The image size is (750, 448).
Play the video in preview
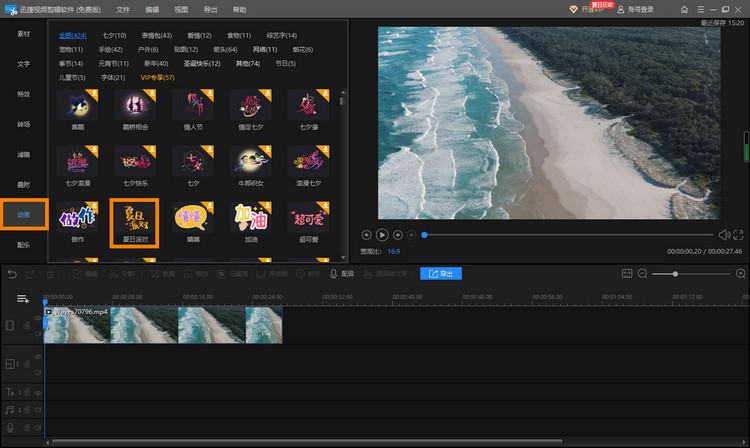382,235
